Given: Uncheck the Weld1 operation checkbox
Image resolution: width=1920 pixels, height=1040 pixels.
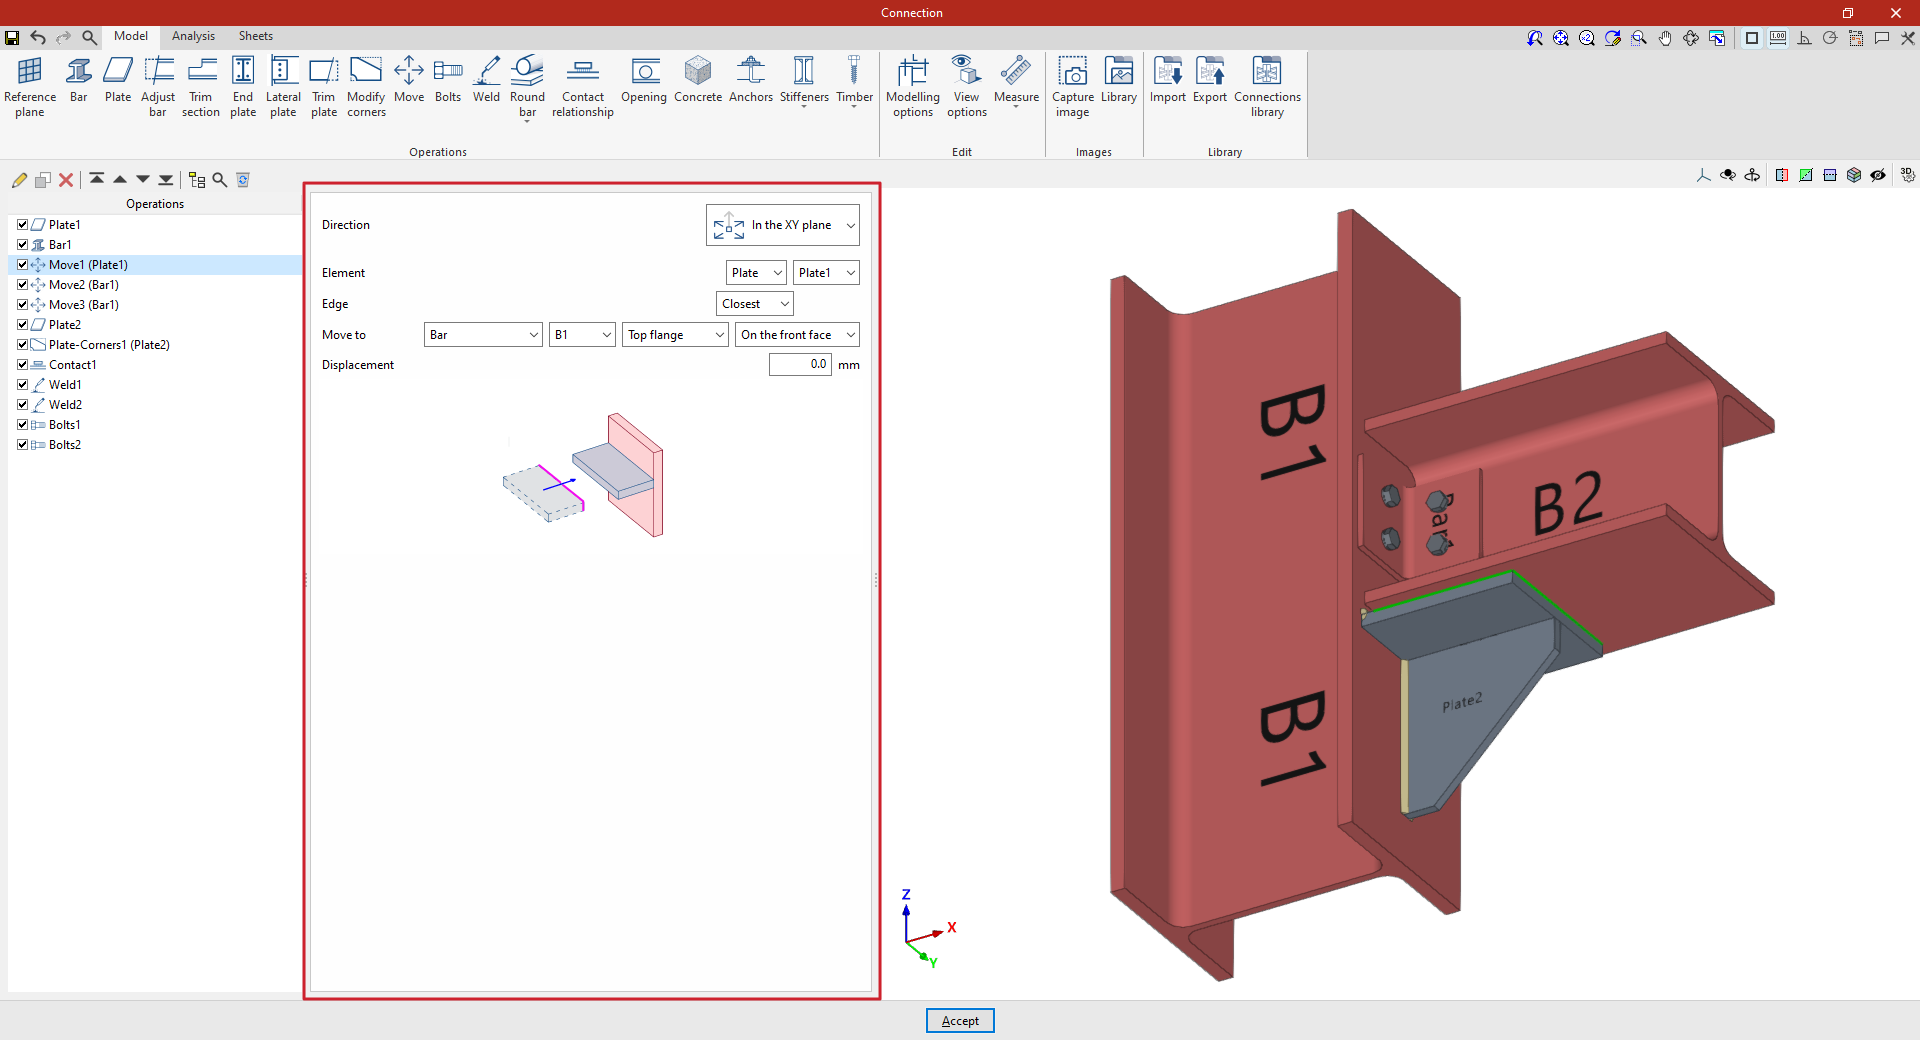Looking at the screenshot, I should point(22,385).
